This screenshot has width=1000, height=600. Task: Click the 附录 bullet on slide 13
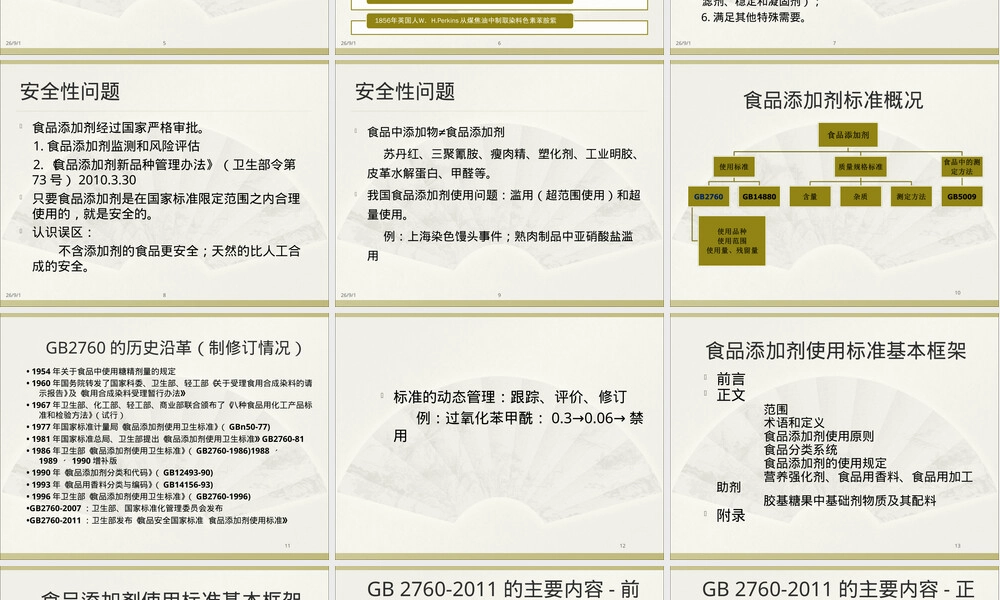click(730, 515)
